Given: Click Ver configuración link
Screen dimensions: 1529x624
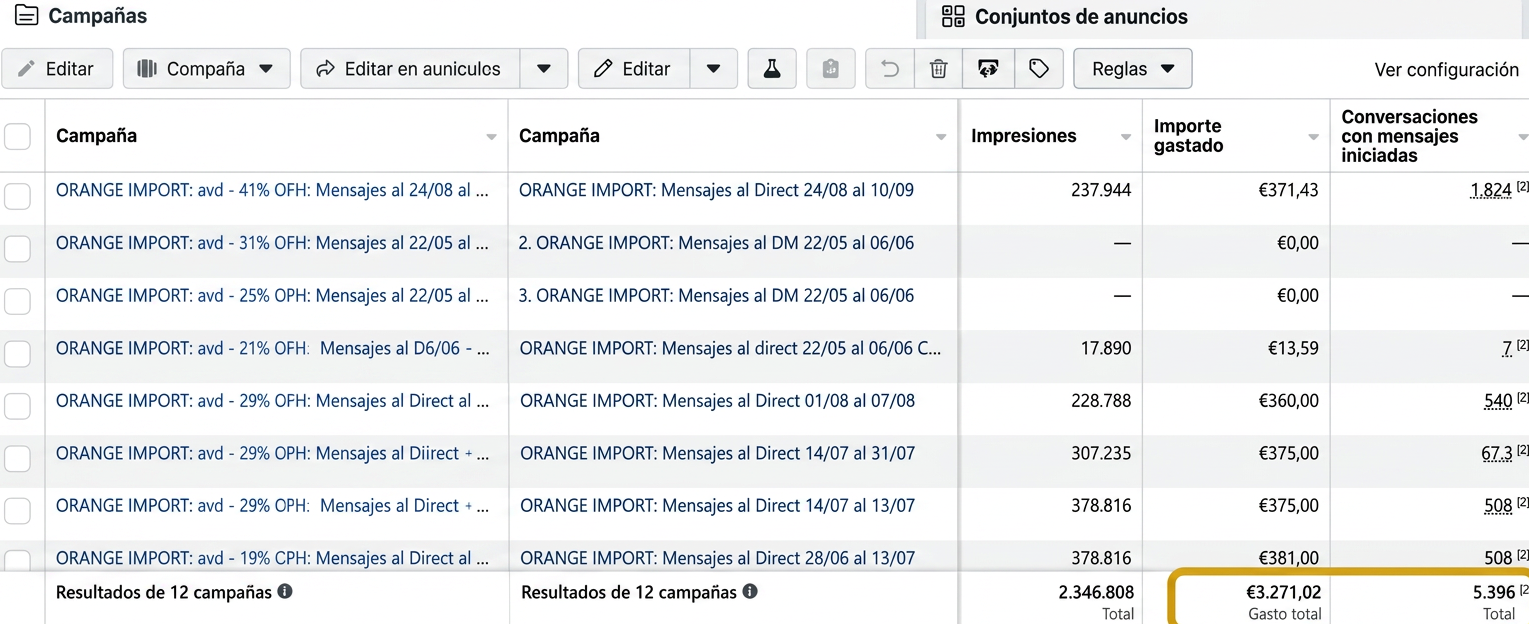Looking at the screenshot, I should (x=1446, y=69).
